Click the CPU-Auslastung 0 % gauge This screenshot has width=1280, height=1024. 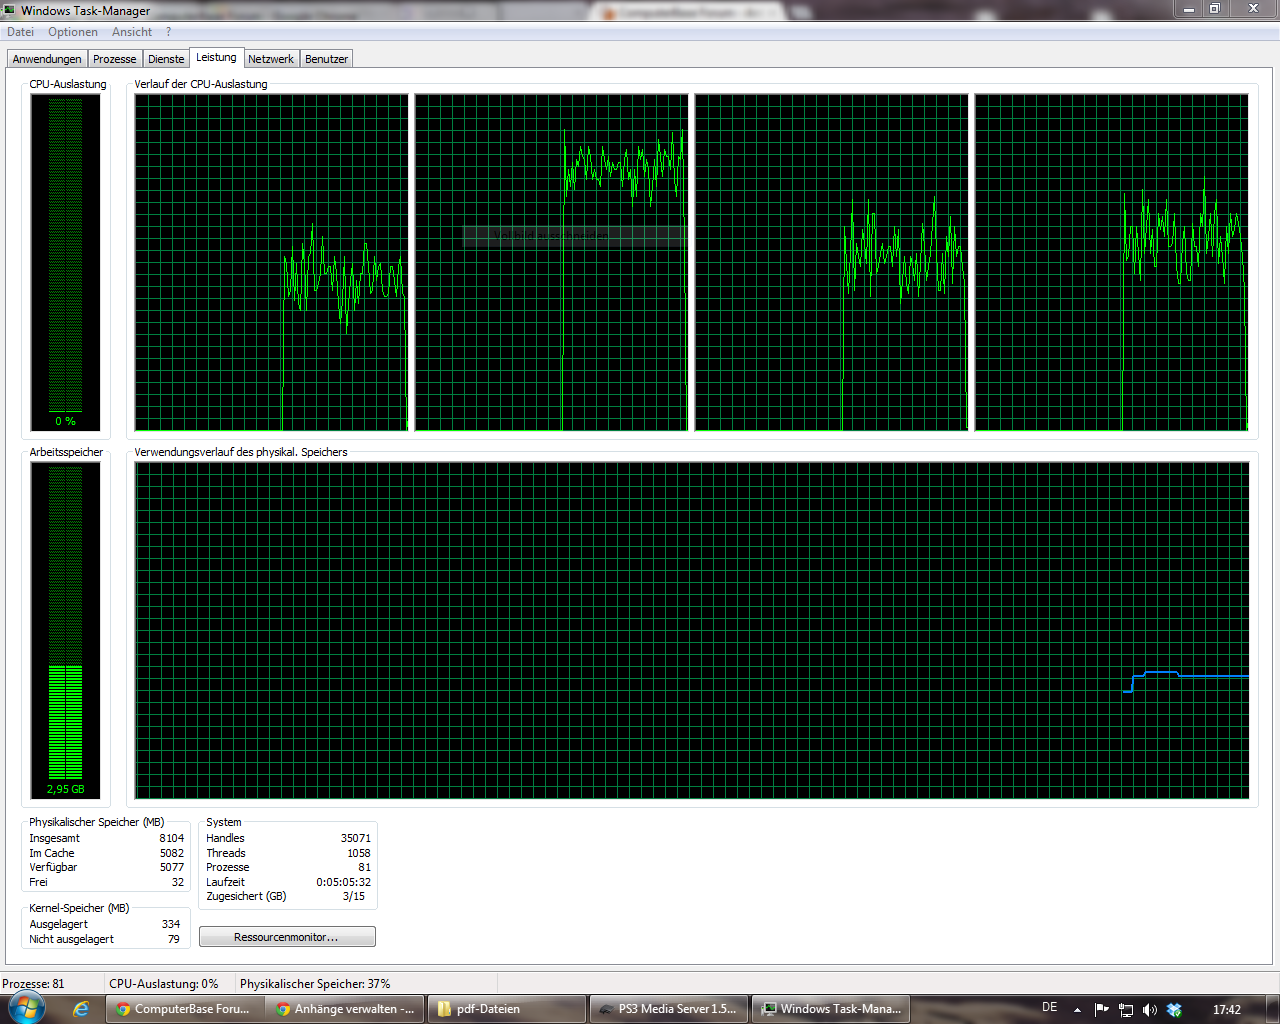(66, 262)
